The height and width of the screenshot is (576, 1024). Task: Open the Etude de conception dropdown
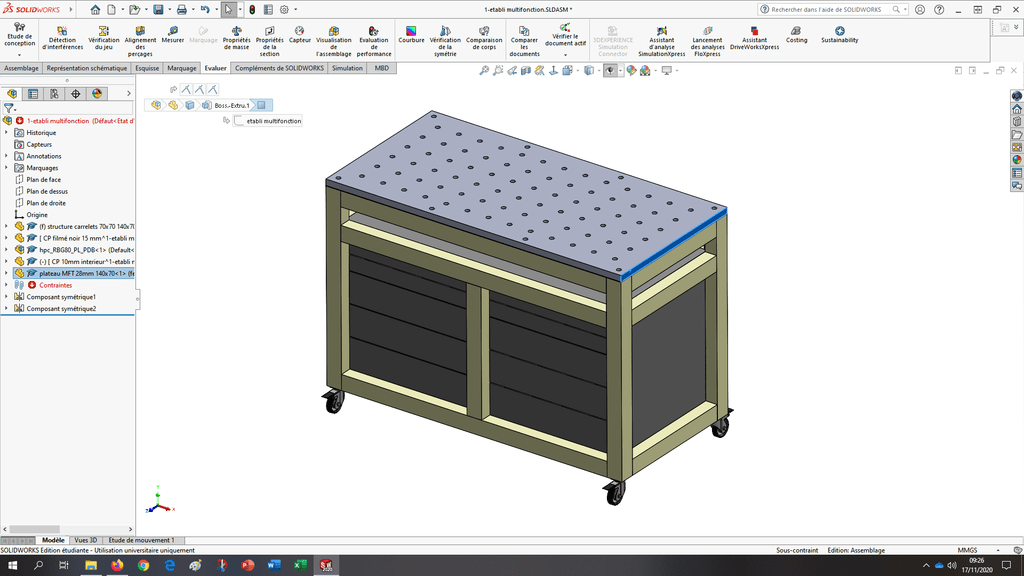19,55
